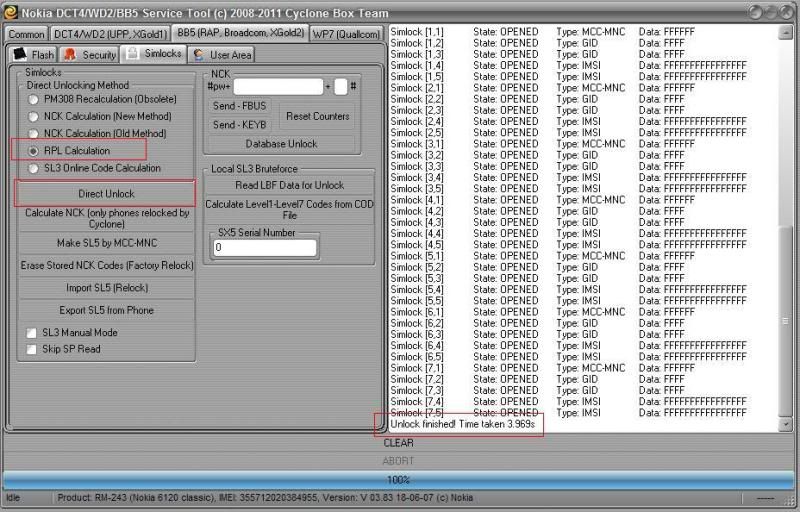The height and width of the screenshot is (512, 800).
Task: Click the SX5 Serial Number field
Action: (x=264, y=247)
